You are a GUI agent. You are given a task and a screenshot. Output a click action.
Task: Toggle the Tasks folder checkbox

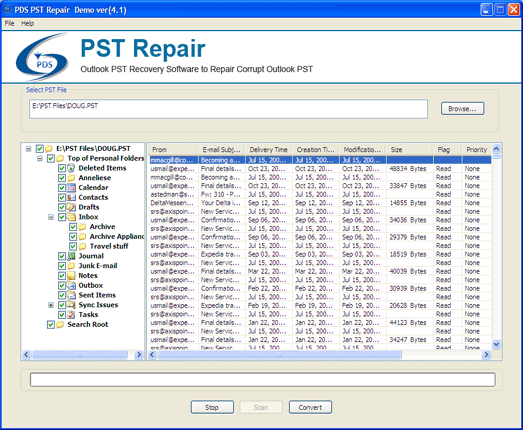coord(62,315)
